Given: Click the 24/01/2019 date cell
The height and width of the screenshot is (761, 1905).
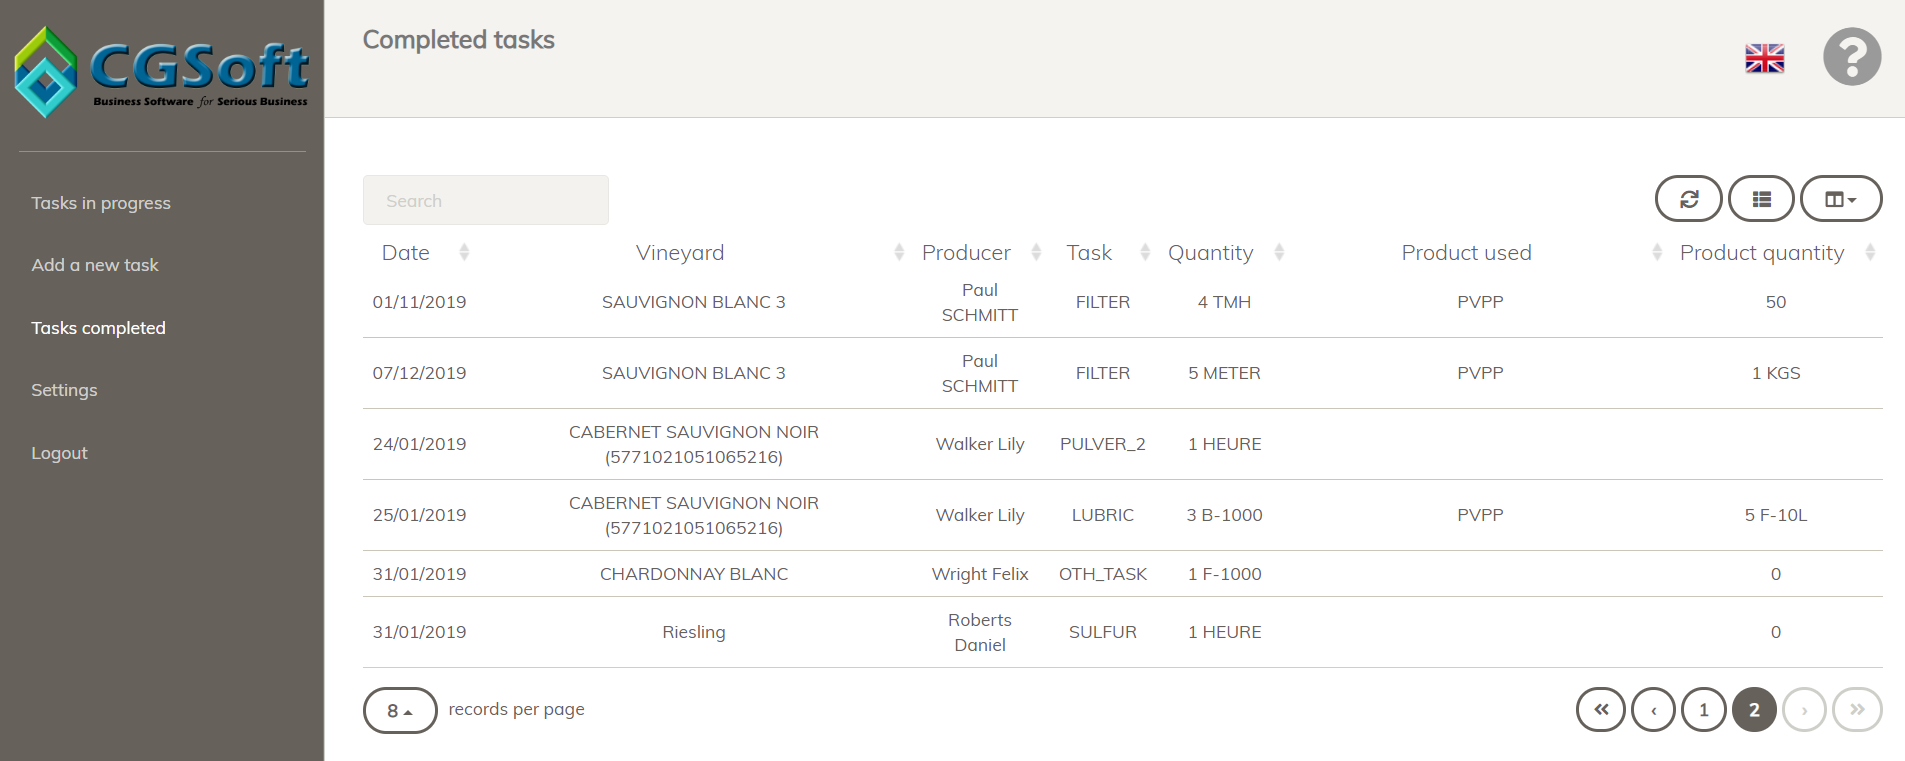Looking at the screenshot, I should (x=419, y=444).
